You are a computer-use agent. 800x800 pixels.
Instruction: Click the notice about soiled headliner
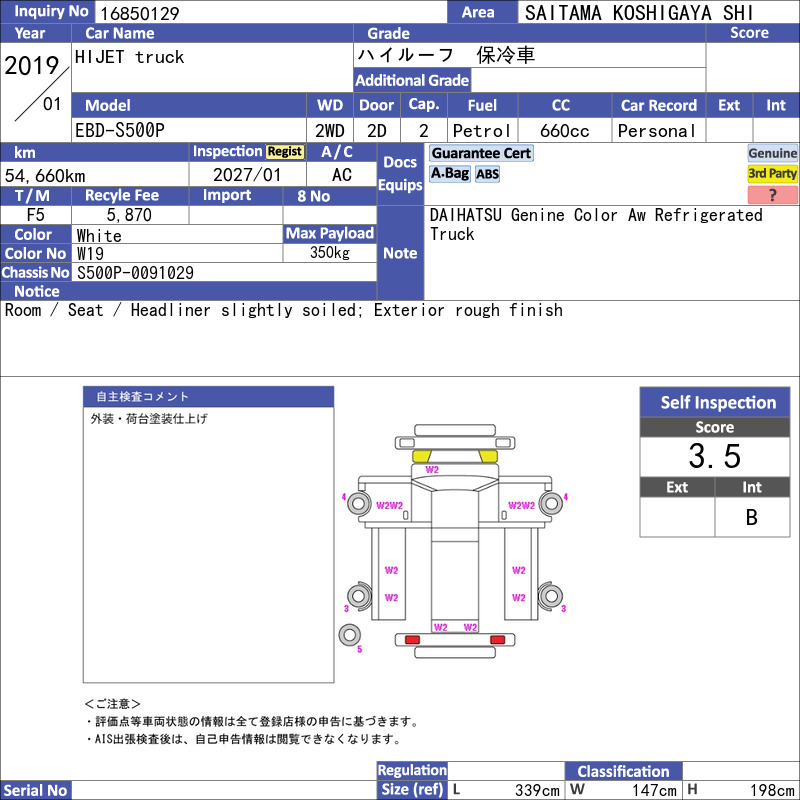(x=284, y=310)
